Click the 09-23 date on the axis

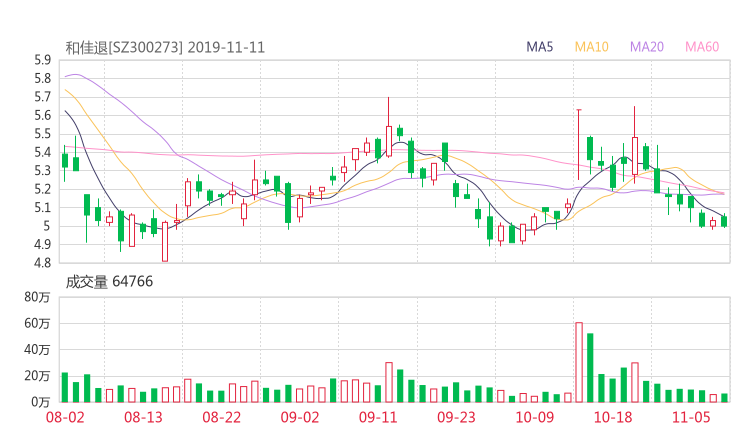[x=456, y=417]
